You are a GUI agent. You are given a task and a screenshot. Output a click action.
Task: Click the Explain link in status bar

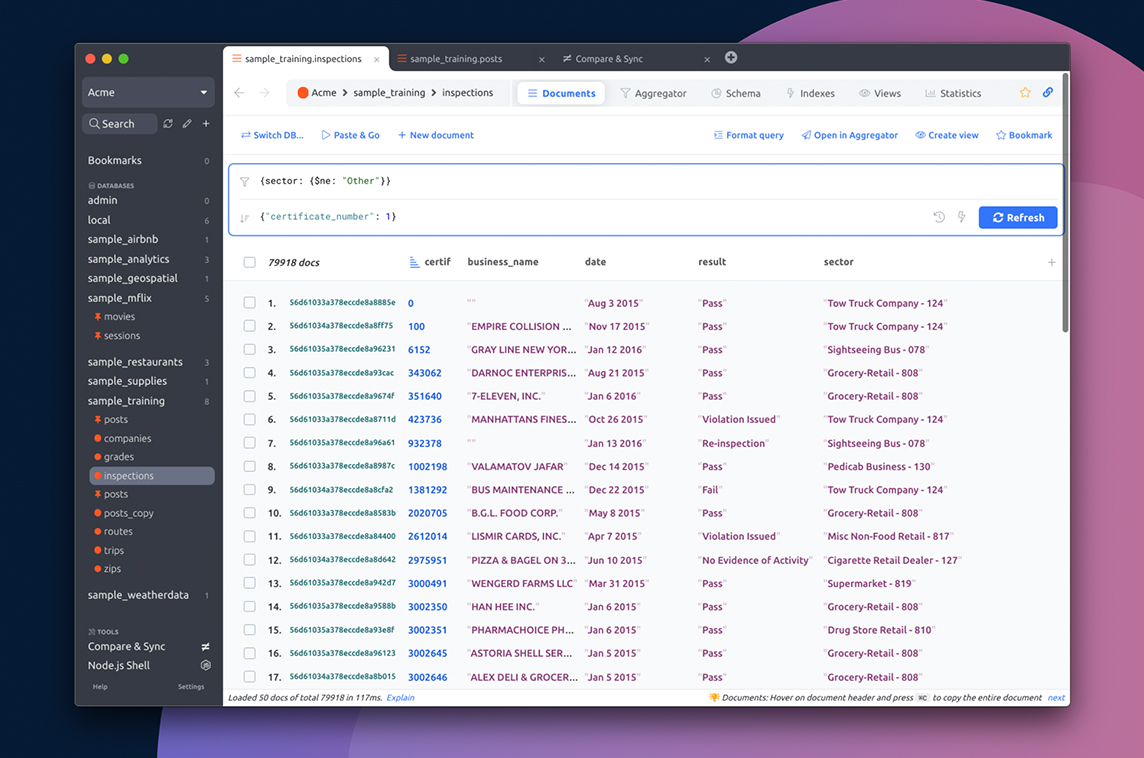400,697
